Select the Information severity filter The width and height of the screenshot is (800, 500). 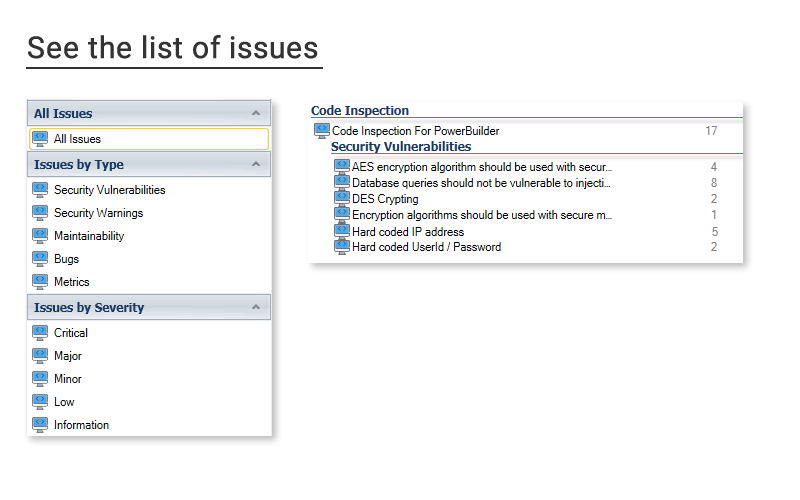tap(81, 424)
